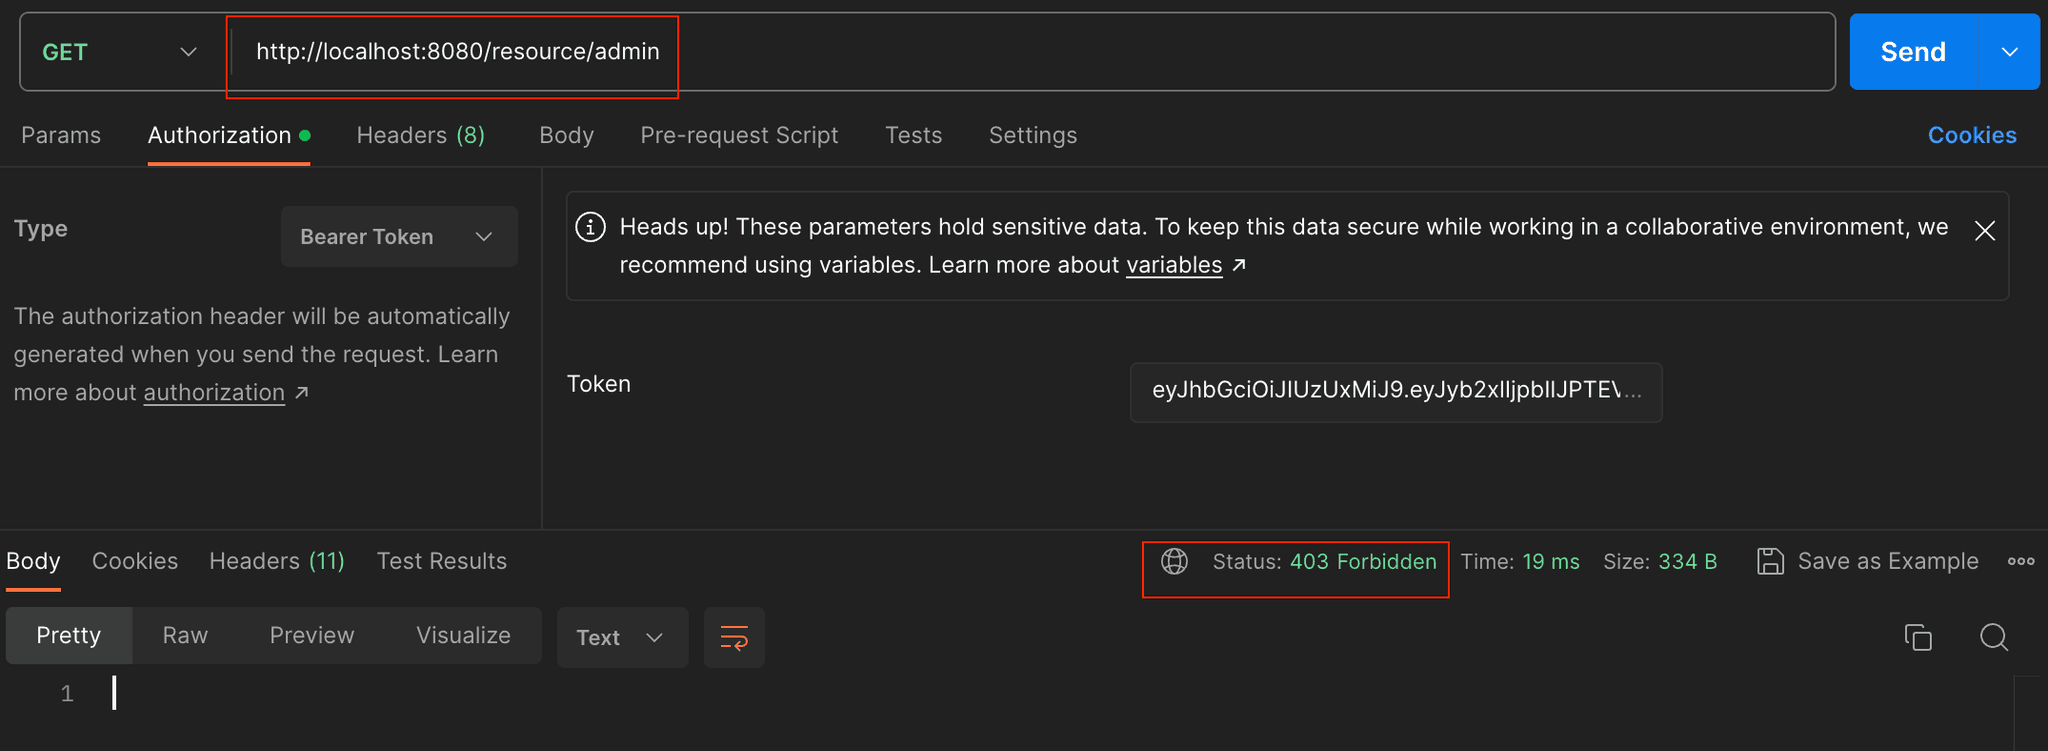Switch to the request Headers (8) tab
2048x751 pixels.
420,135
